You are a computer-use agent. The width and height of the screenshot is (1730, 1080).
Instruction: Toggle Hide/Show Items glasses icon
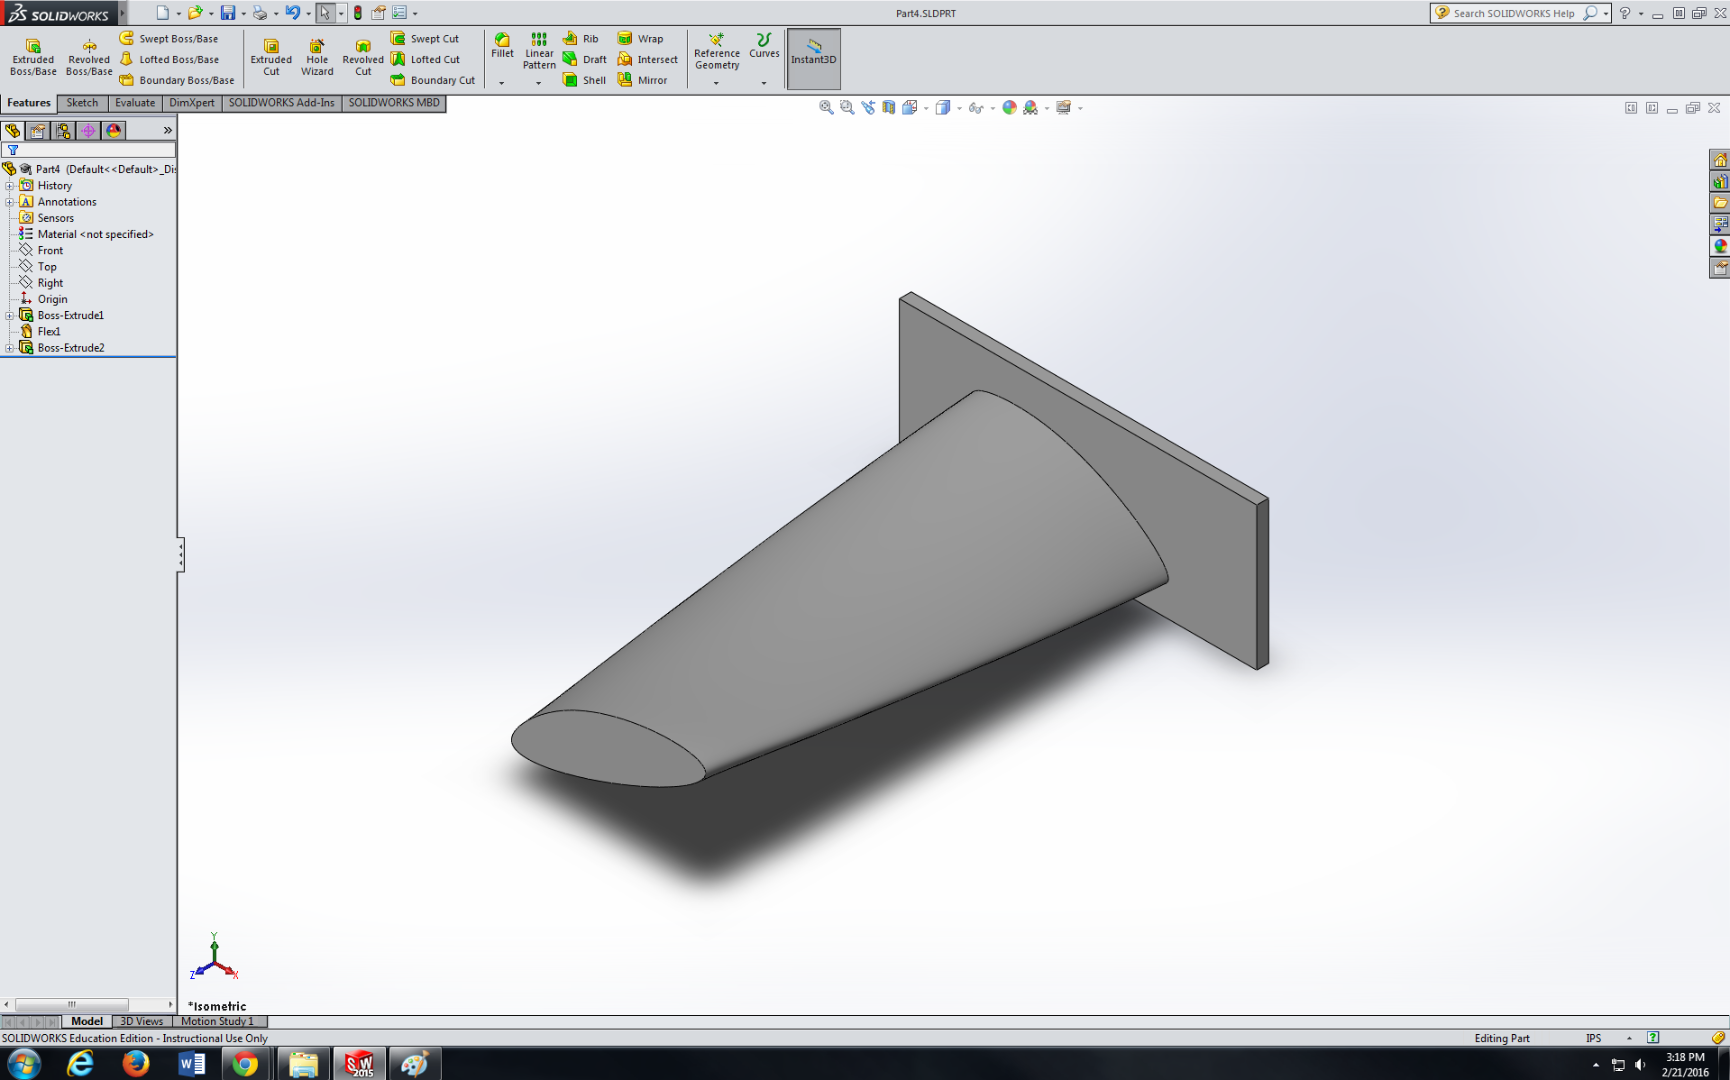pyautogui.click(x=977, y=107)
